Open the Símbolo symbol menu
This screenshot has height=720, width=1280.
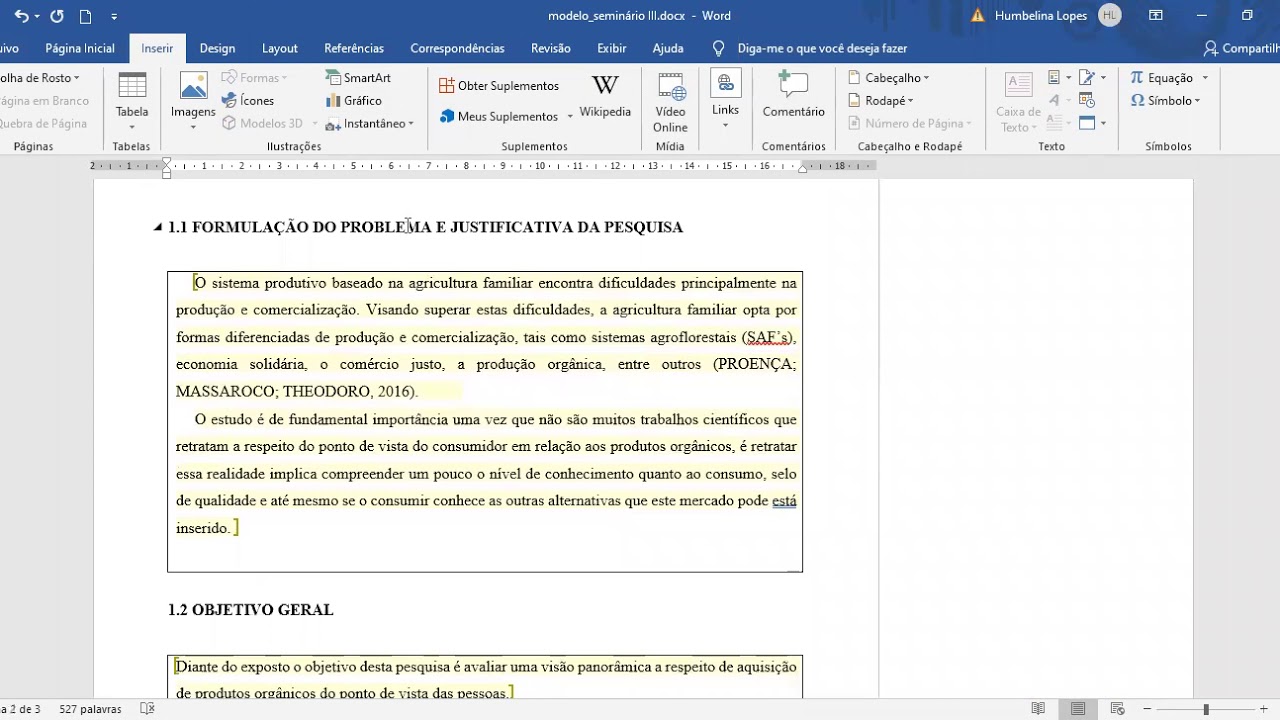pos(1166,100)
